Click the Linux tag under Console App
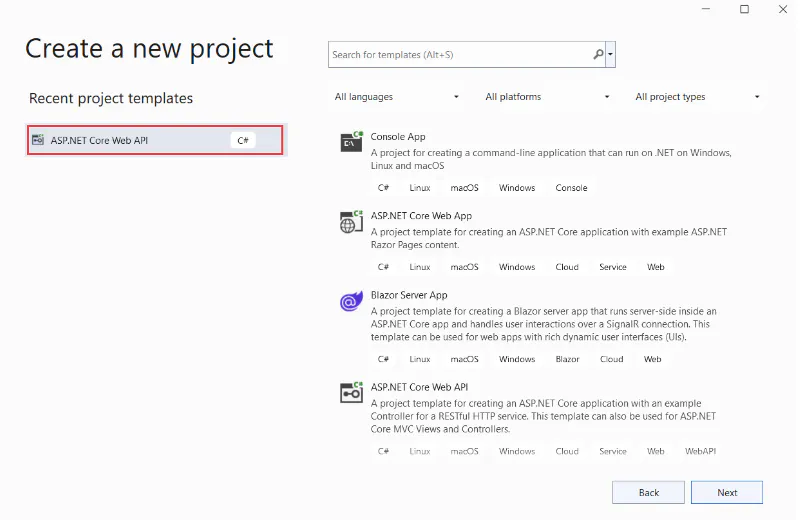The width and height of the screenshot is (800, 524). click(x=420, y=188)
